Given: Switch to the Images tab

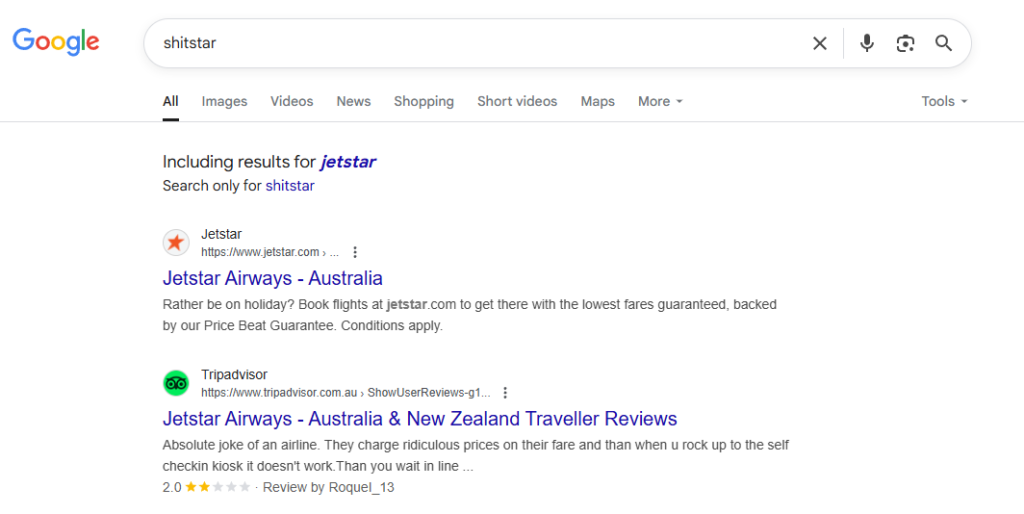Looking at the screenshot, I should click(x=224, y=101).
